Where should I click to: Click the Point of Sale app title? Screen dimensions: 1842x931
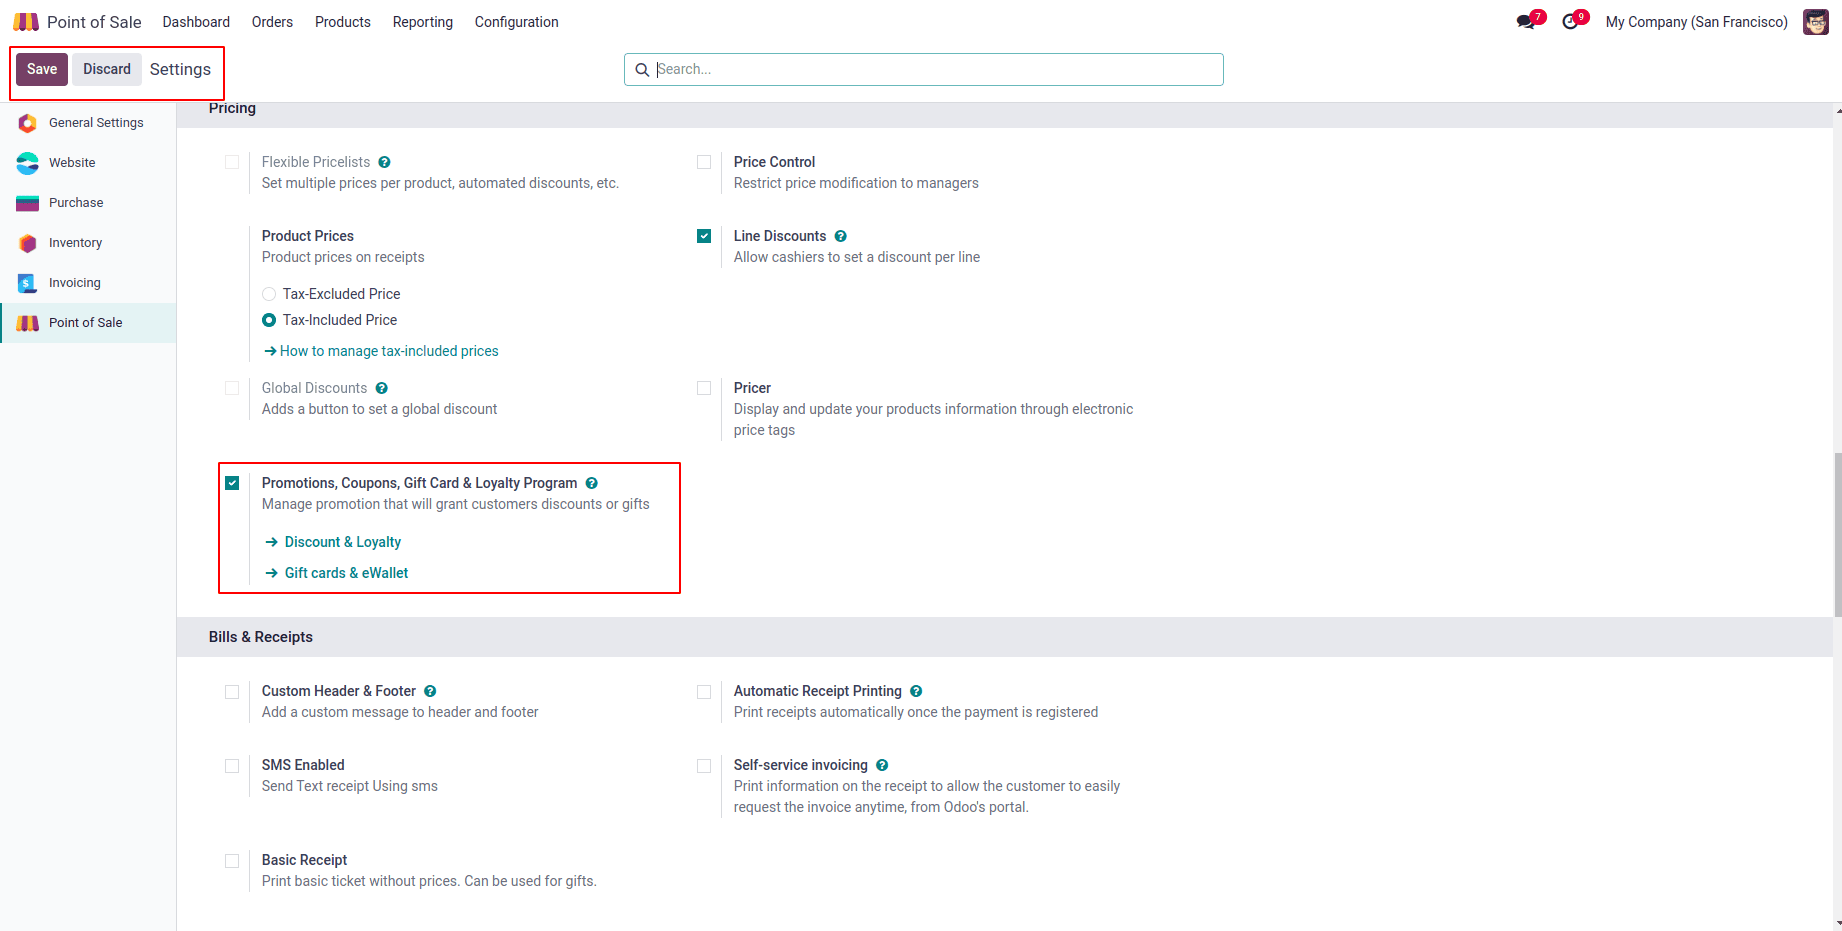coord(94,22)
